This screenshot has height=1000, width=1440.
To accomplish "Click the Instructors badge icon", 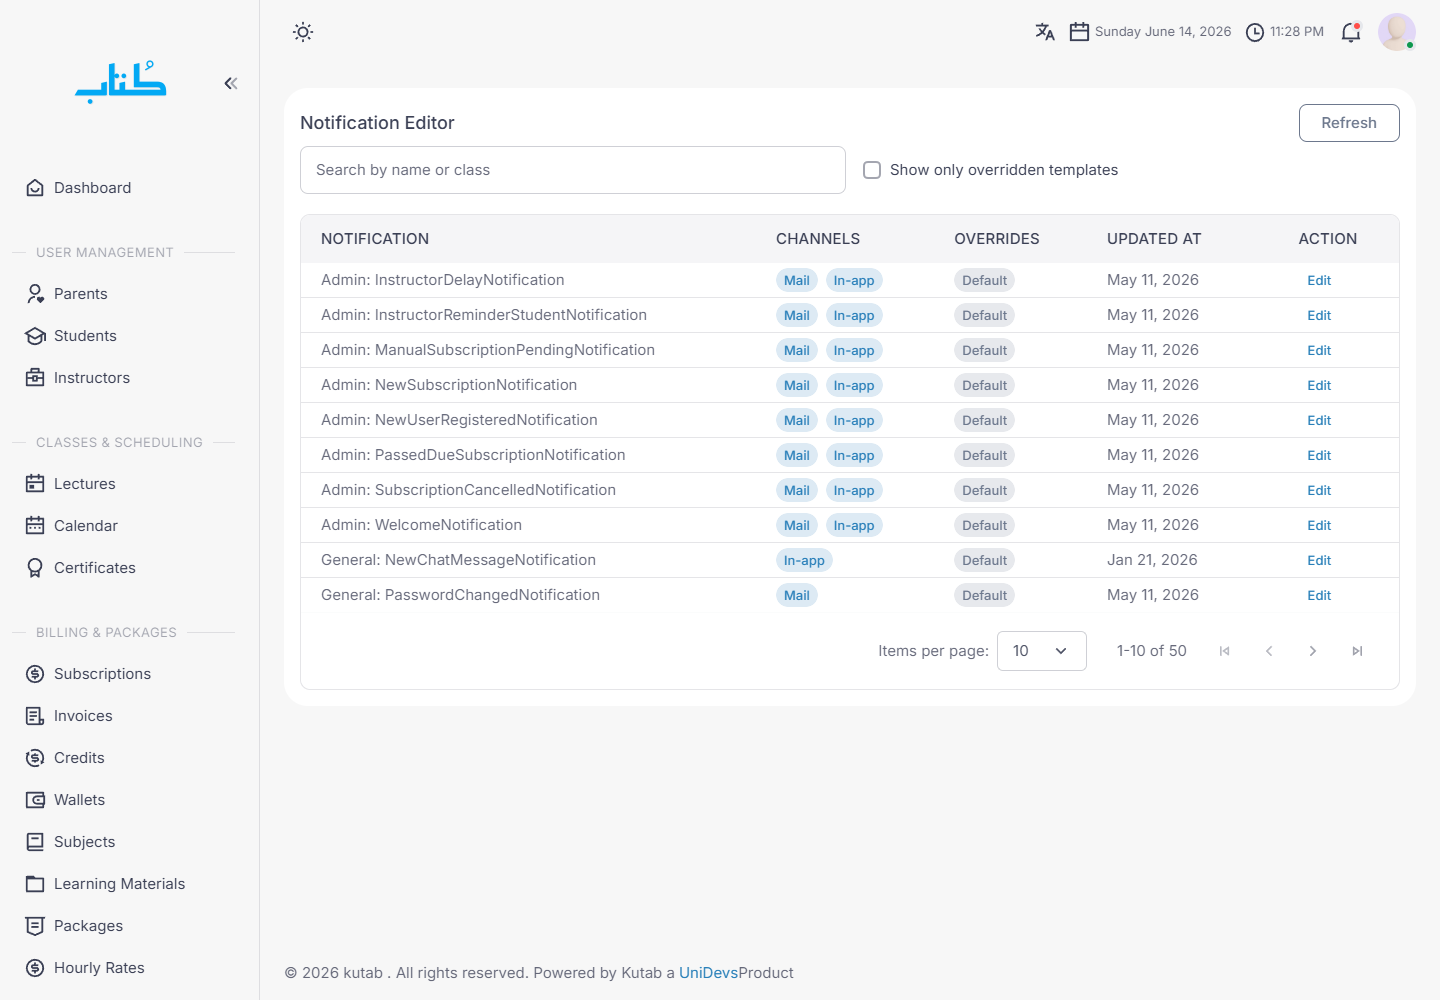I will pyautogui.click(x=35, y=378).
